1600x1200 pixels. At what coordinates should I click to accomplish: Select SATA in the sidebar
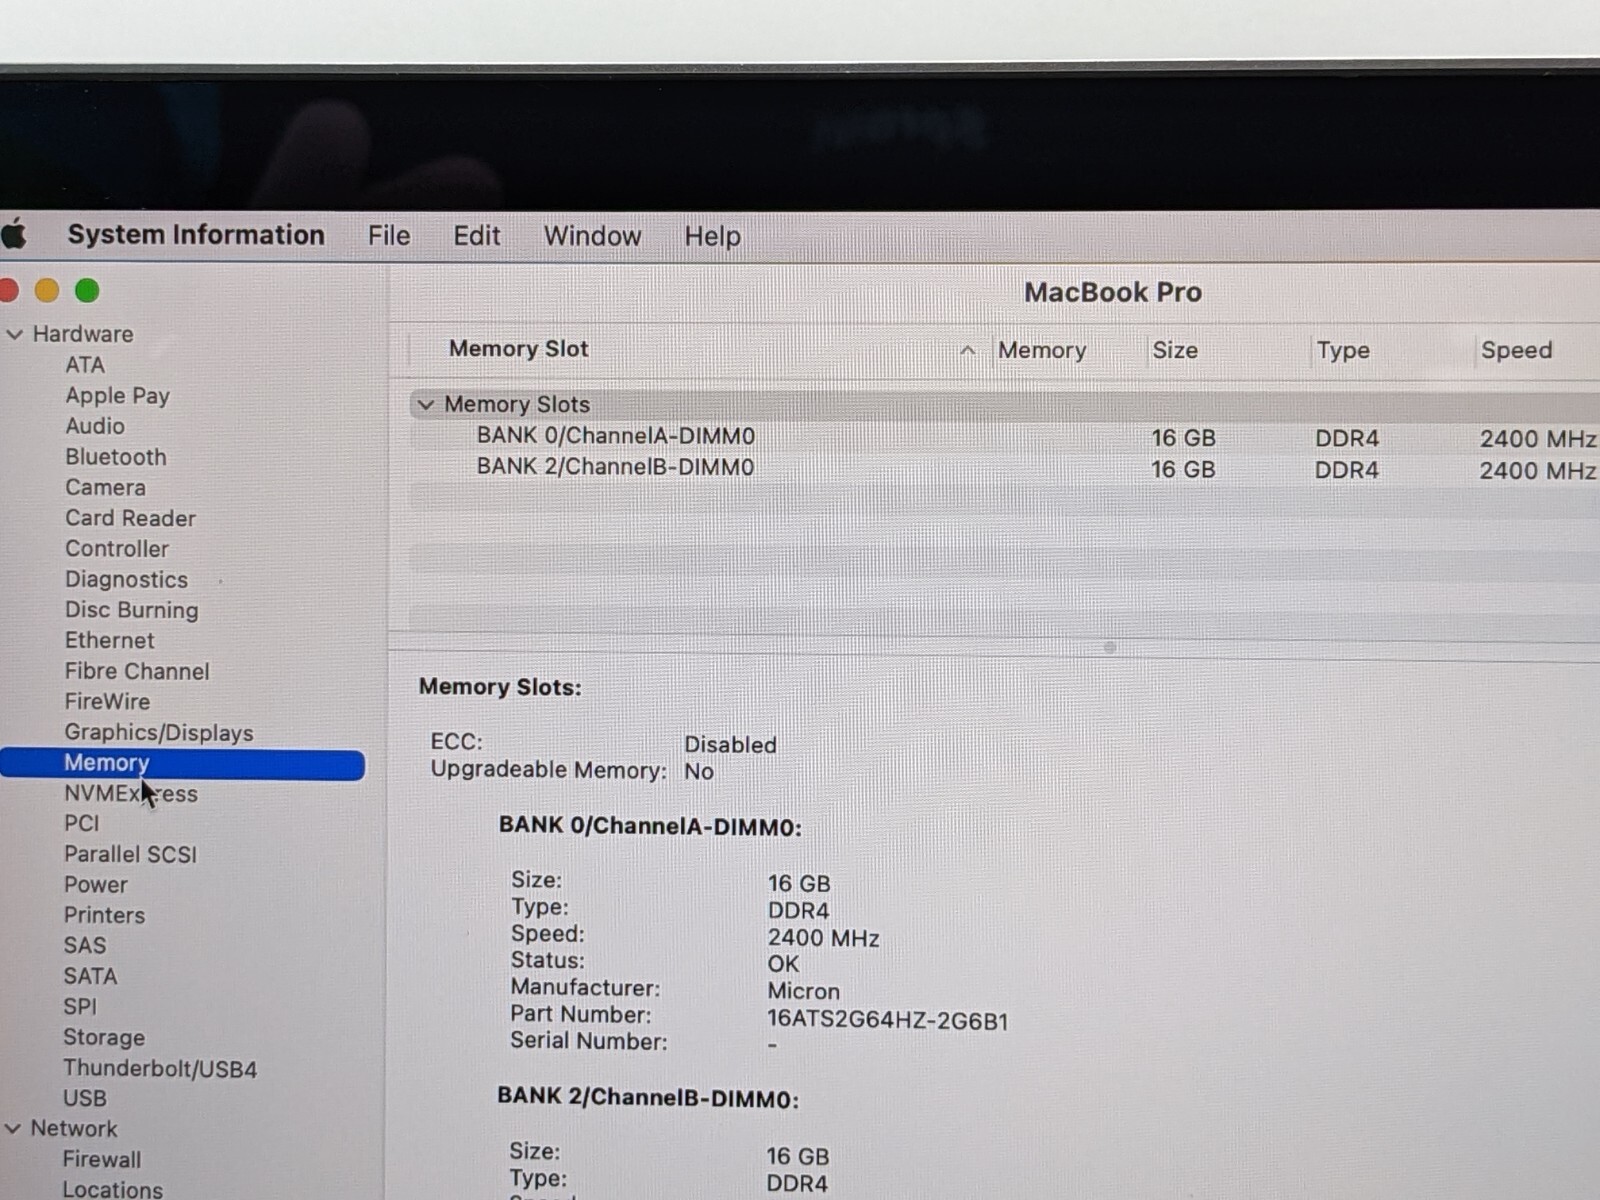coord(90,977)
